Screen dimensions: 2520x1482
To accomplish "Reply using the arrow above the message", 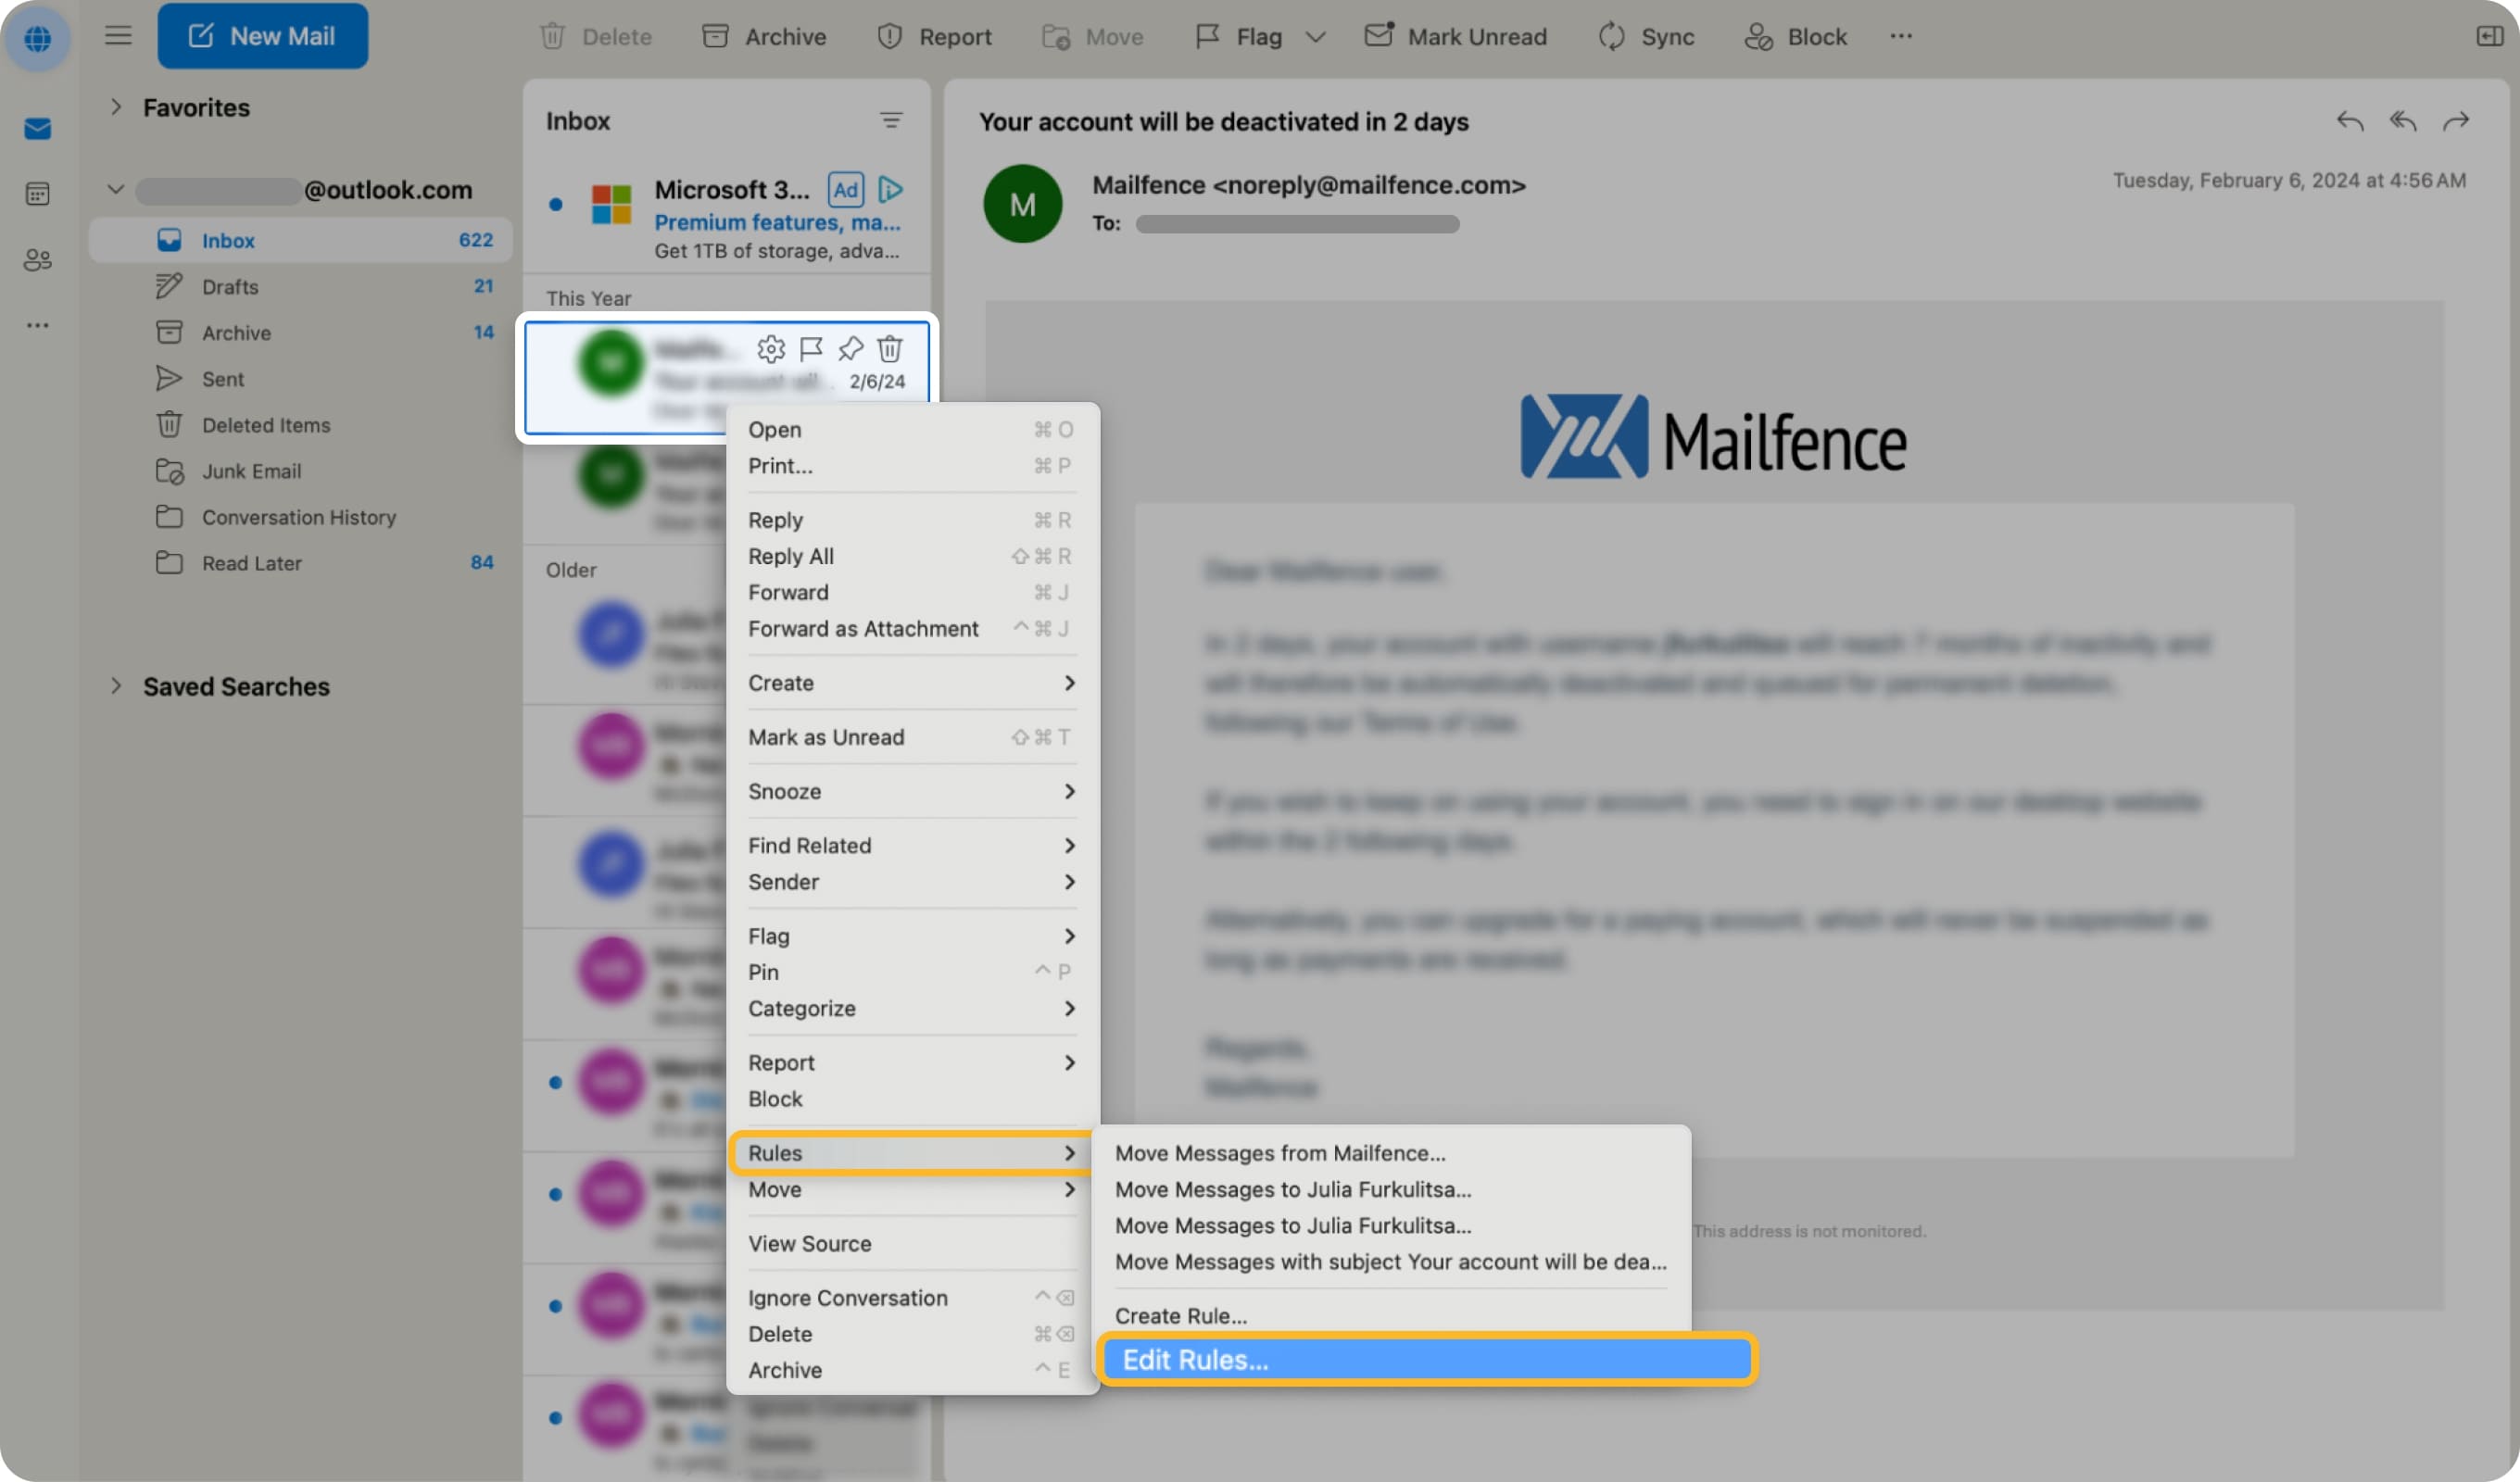I will click(x=2350, y=121).
